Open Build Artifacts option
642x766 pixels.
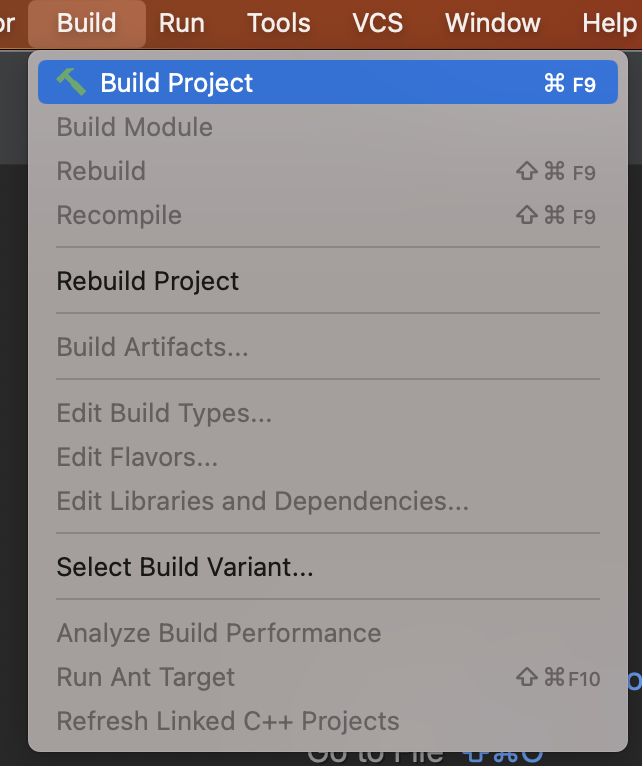[x=152, y=347]
